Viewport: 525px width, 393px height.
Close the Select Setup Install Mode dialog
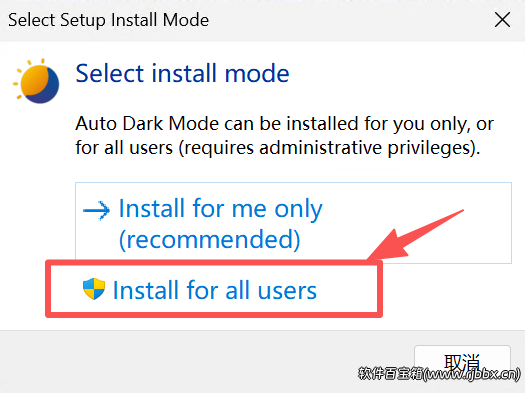pyautogui.click(x=502, y=20)
